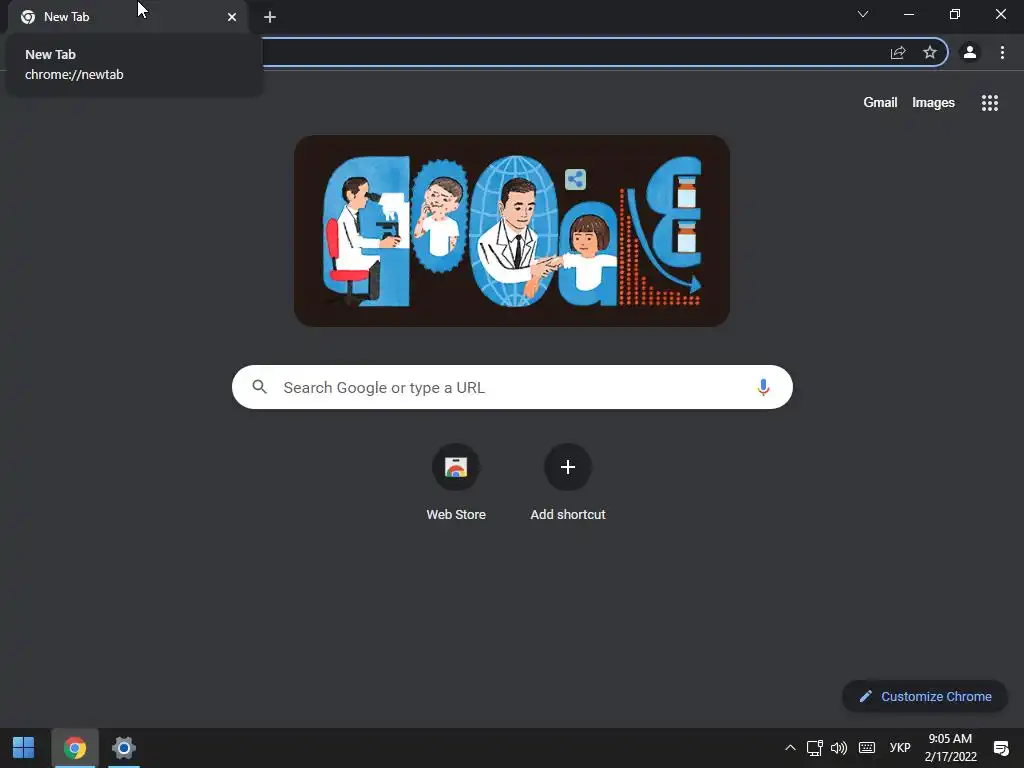Click the Google Doodle image
1024x768 pixels.
(x=511, y=231)
